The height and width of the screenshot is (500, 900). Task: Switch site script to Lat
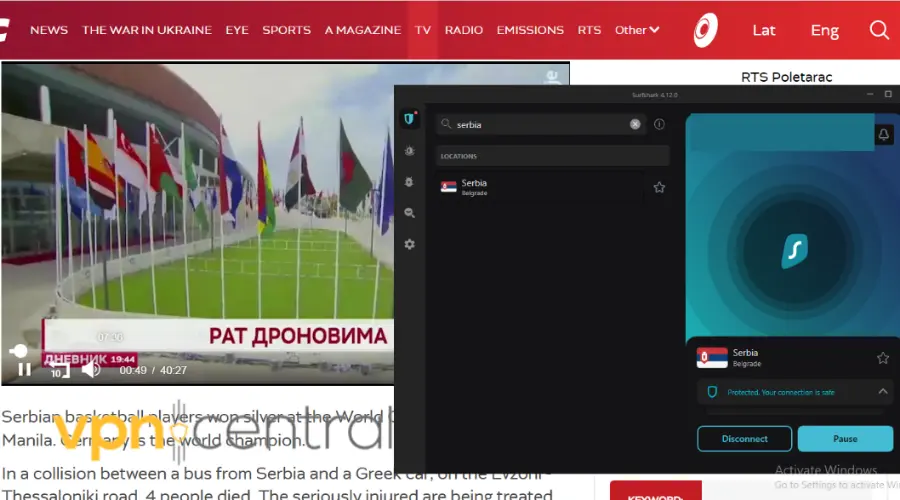pyautogui.click(x=764, y=30)
